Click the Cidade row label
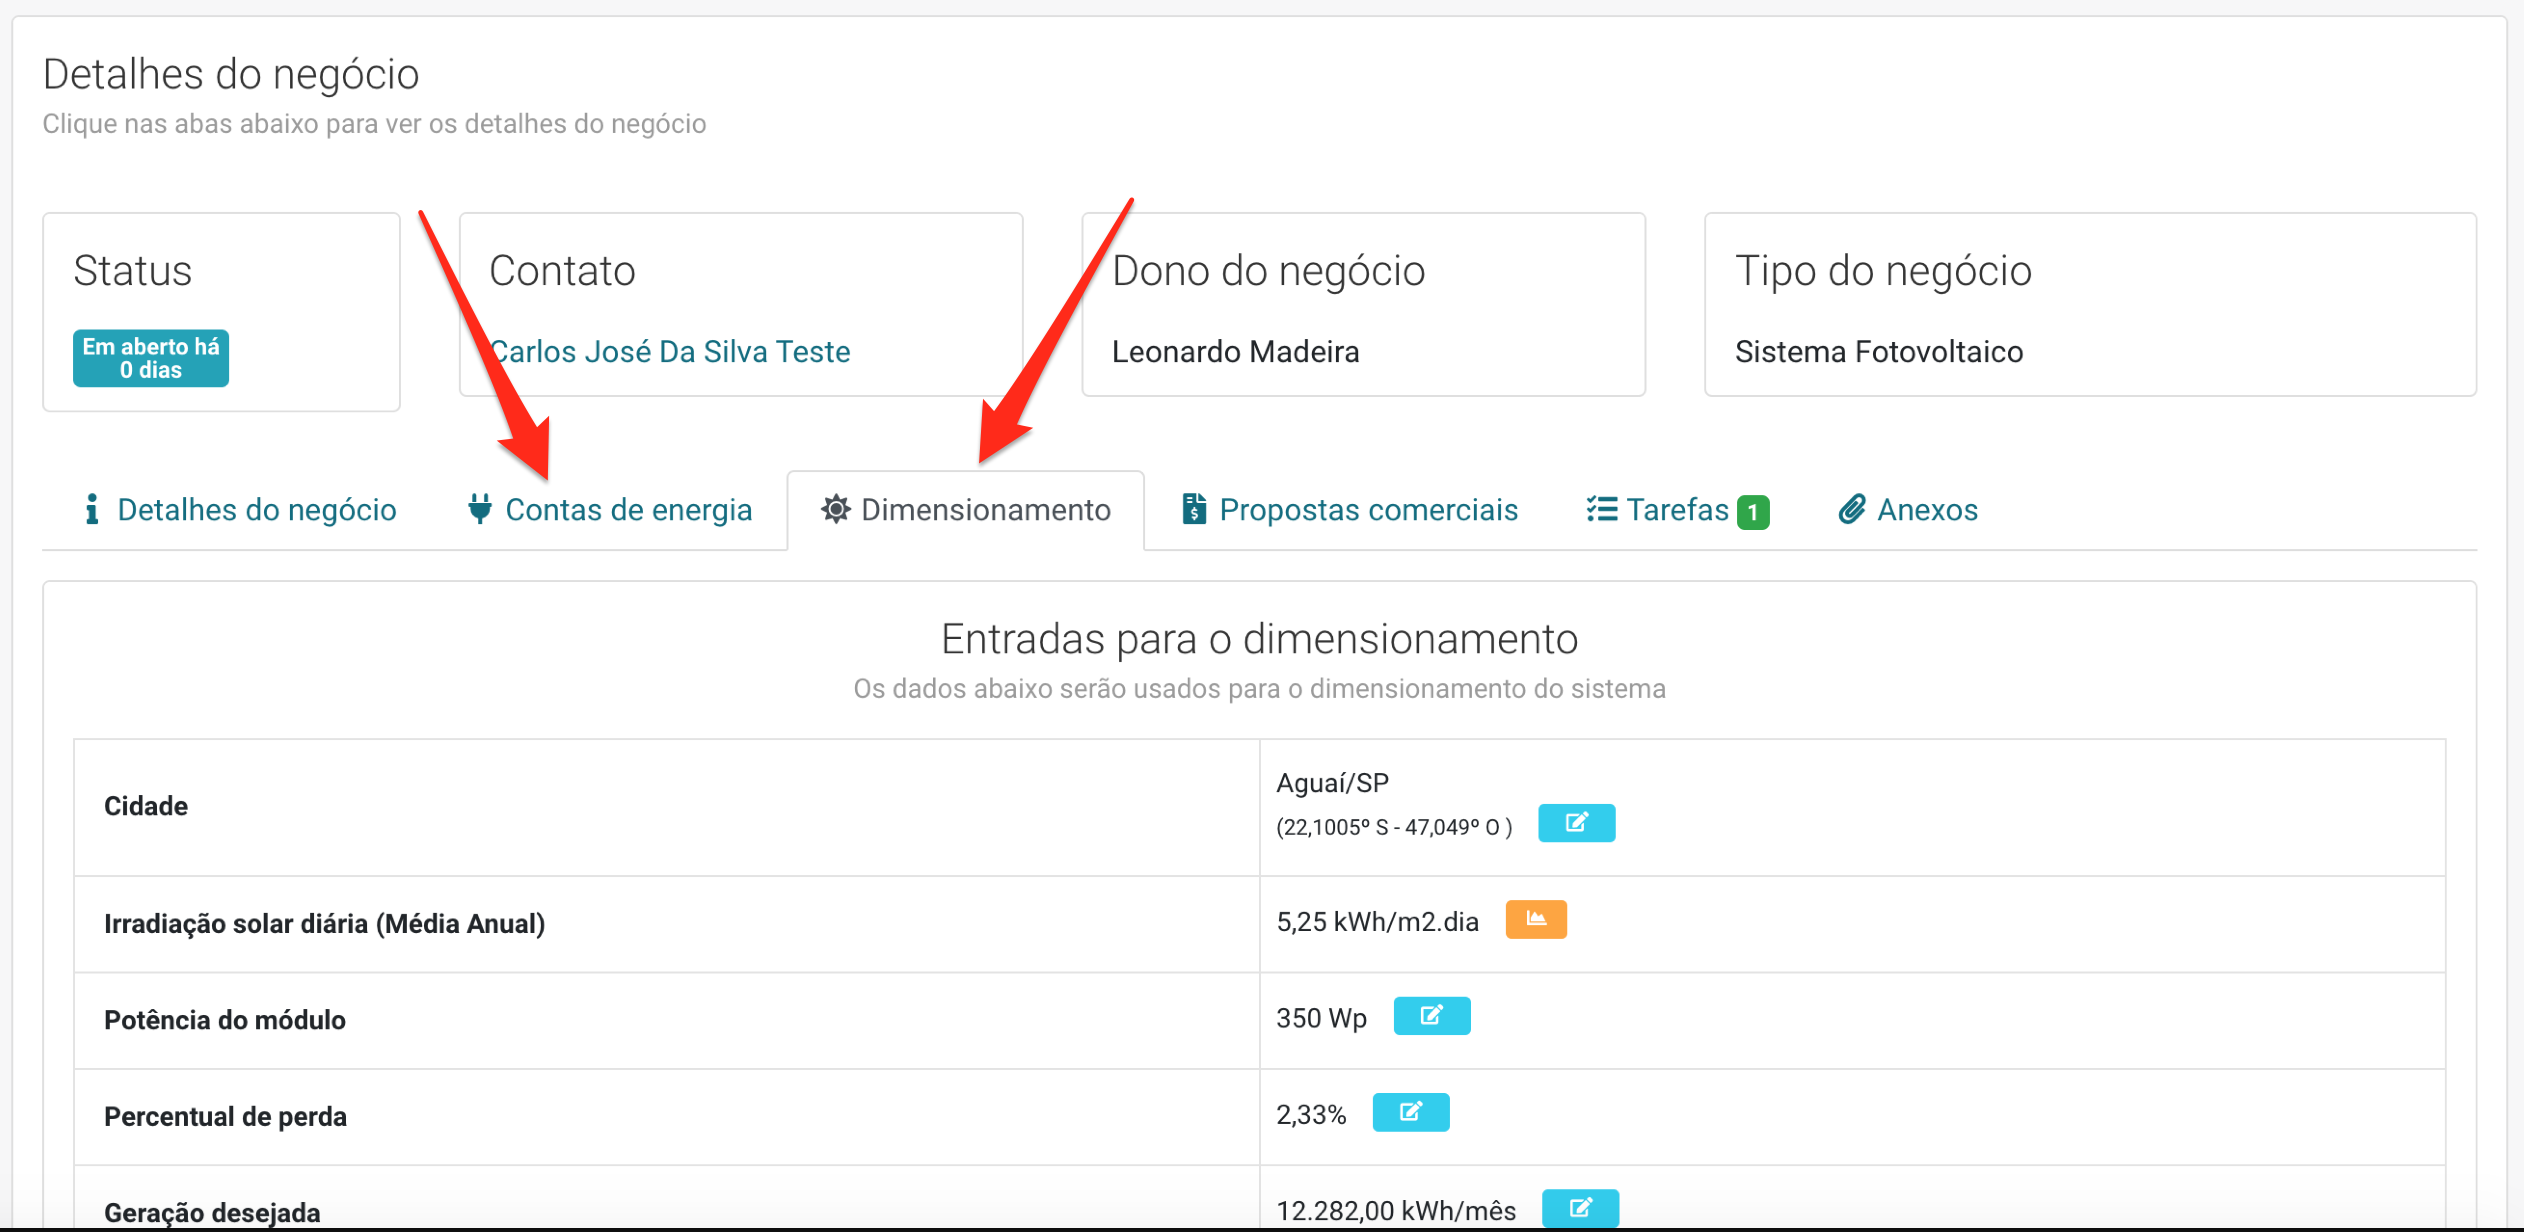The height and width of the screenshot is (1232, 2524). (146, 806)
